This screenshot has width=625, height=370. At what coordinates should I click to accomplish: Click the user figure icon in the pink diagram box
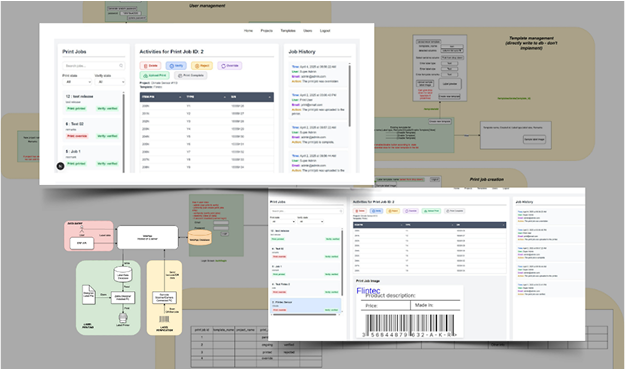coord(82,229)
